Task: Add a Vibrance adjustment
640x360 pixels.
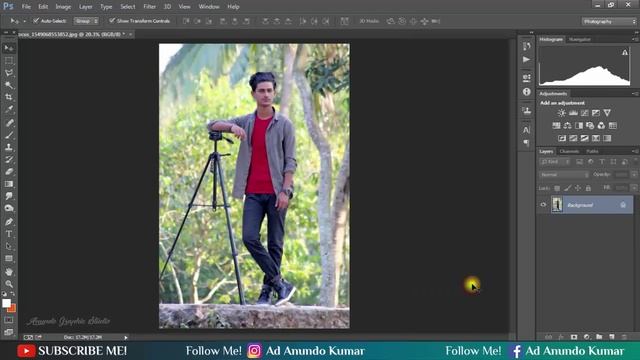Action: coord(607,113)
